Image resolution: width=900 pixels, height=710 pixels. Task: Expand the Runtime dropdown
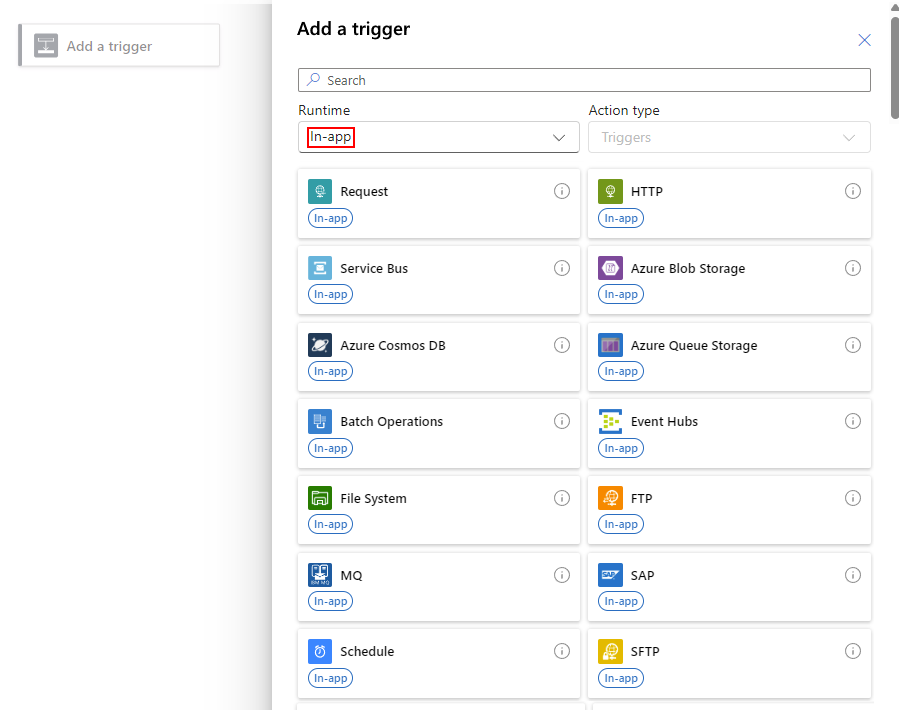point(439,137)
